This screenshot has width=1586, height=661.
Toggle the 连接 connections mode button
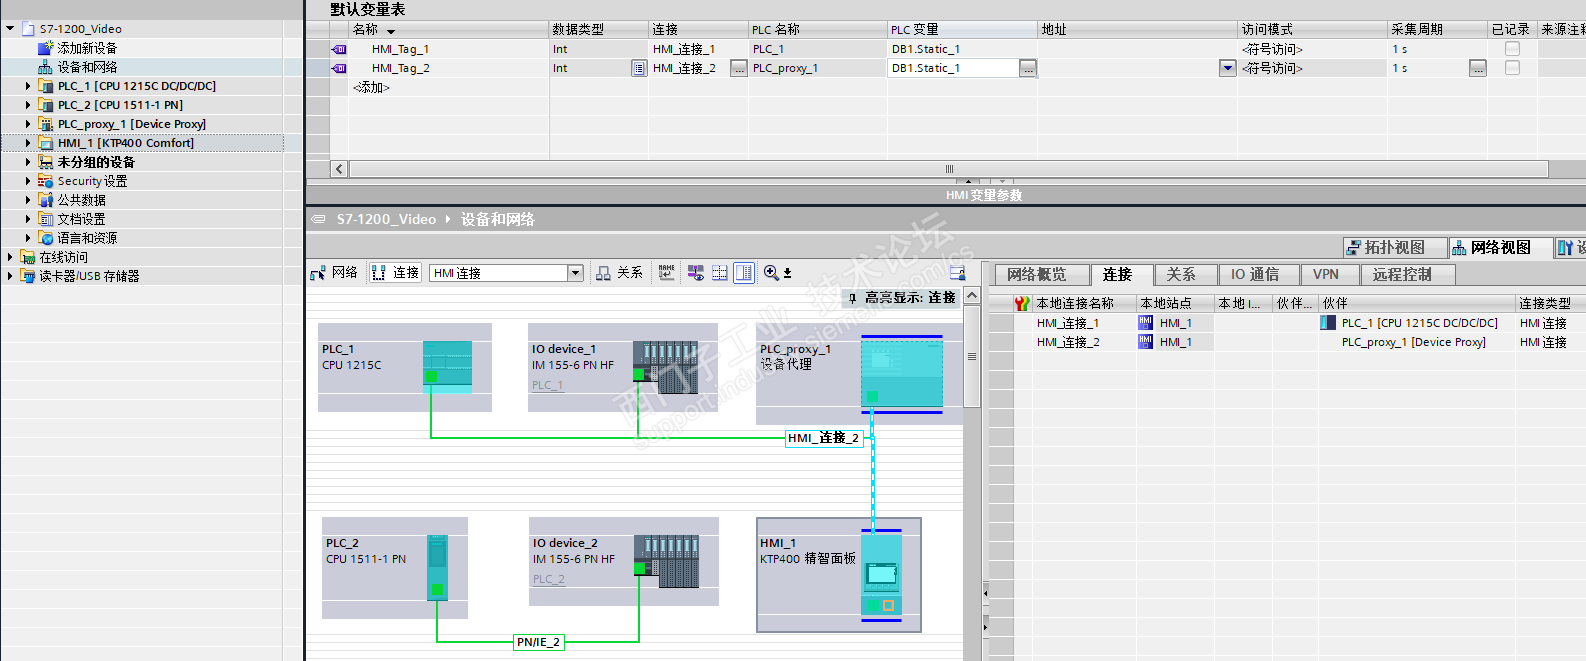click(395, 273)
